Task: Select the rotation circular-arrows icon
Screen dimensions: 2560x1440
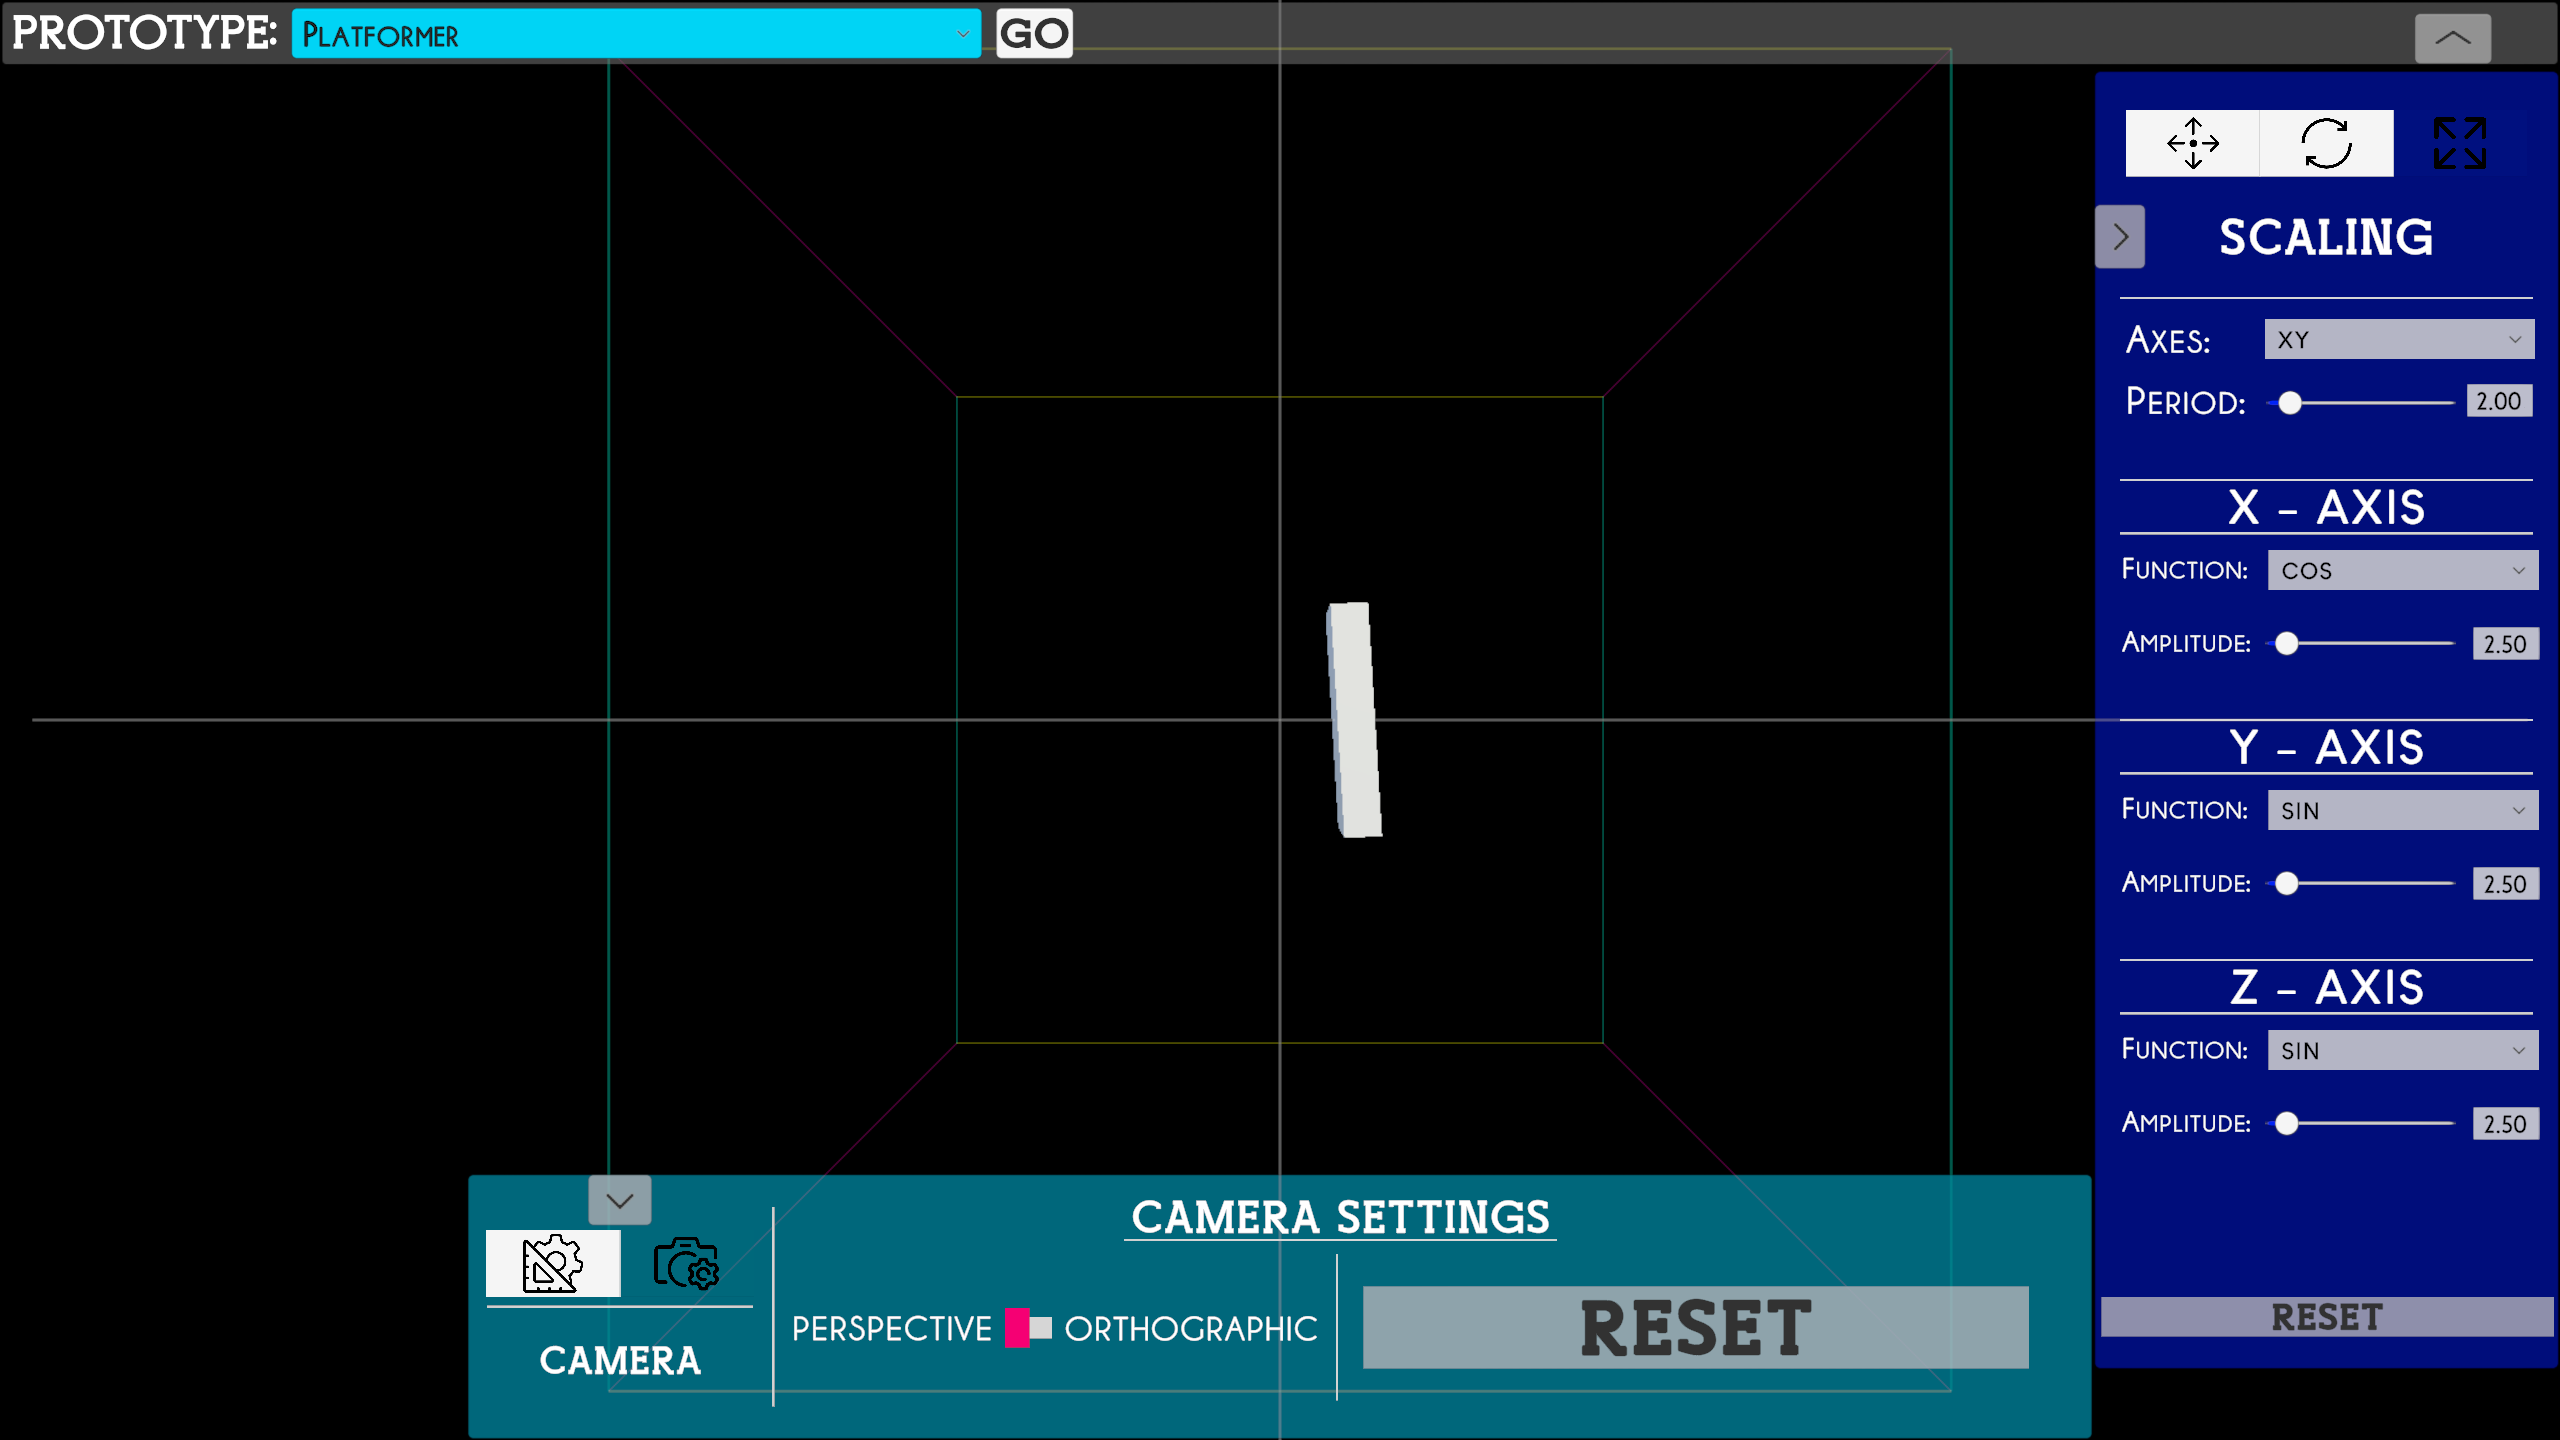Action: [2326, 143]
